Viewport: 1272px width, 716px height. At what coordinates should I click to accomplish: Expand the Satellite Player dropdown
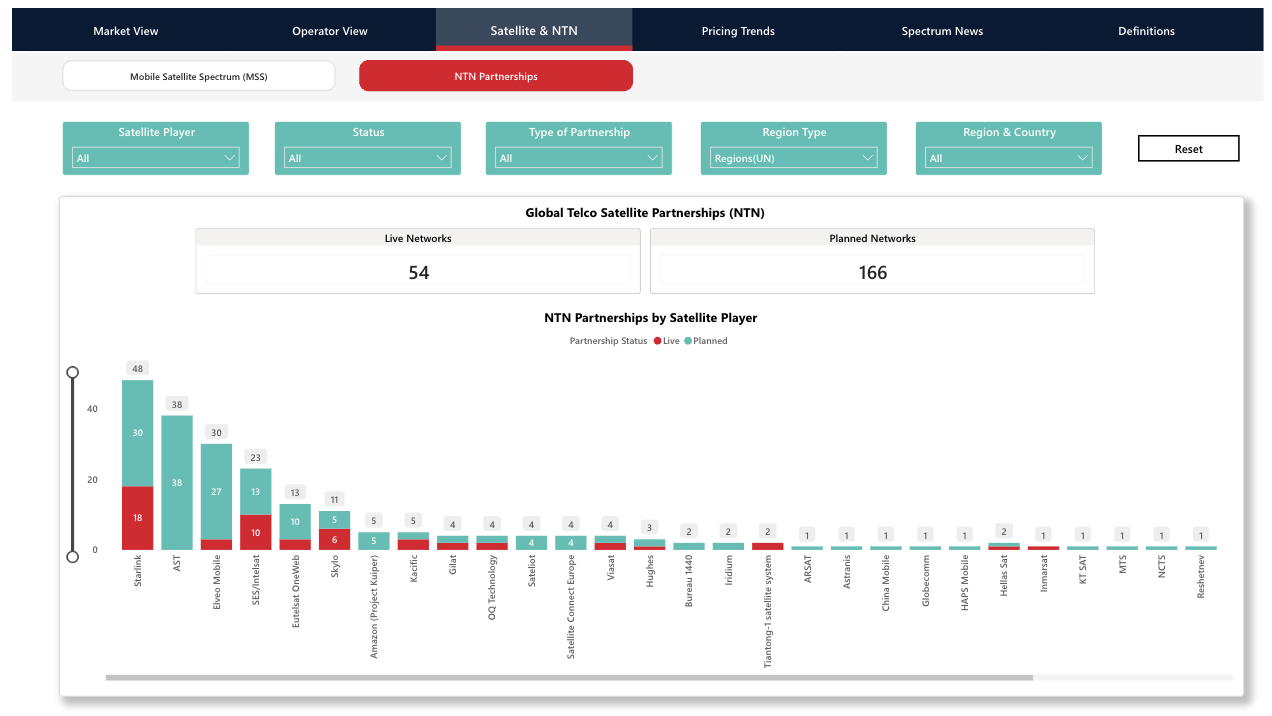156,158
